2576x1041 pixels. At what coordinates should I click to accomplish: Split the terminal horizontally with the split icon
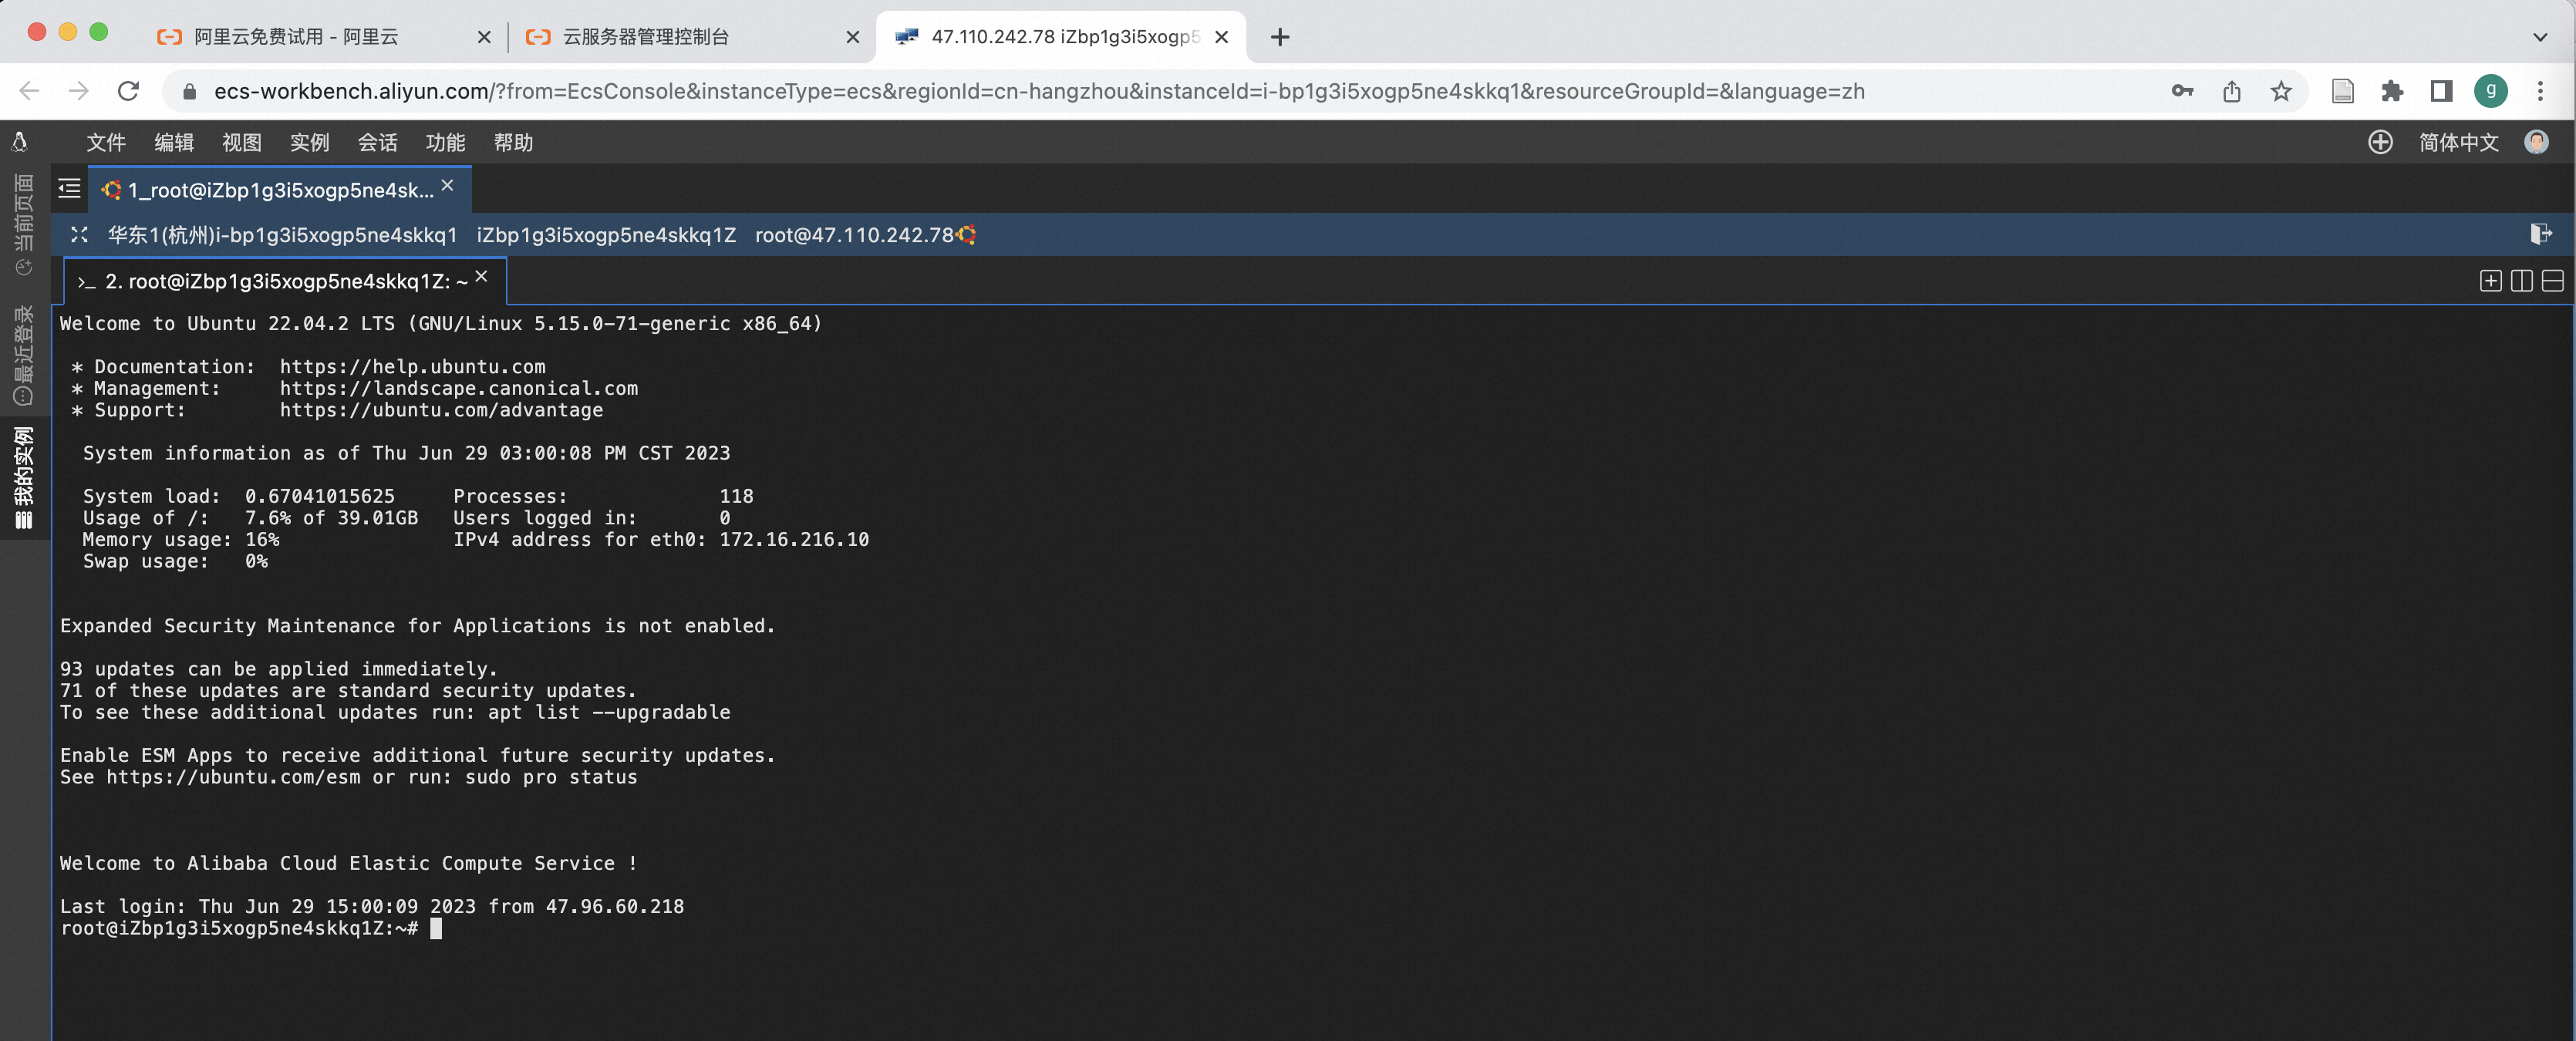2552,281
